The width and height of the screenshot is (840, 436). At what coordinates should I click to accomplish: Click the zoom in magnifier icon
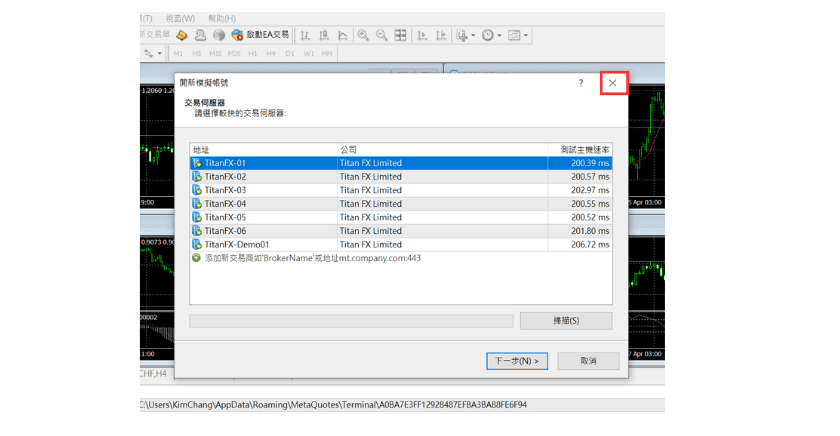point(364,35)
